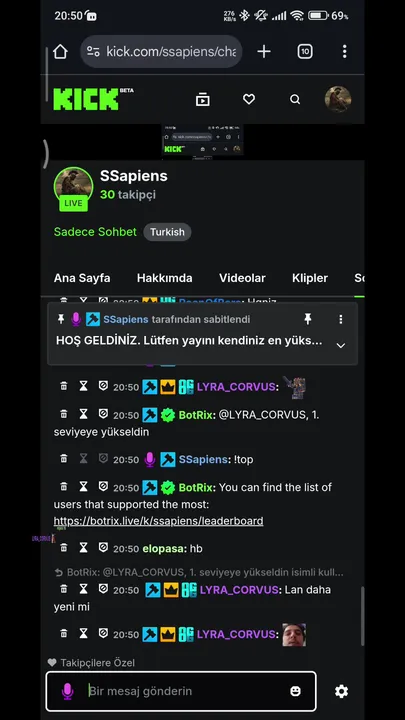405x720 pixels.
Task: Open the browser home page icon
Action: 60,51
